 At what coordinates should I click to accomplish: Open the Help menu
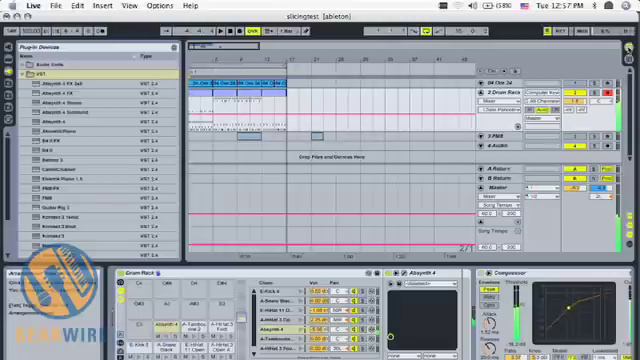[190, 6]
